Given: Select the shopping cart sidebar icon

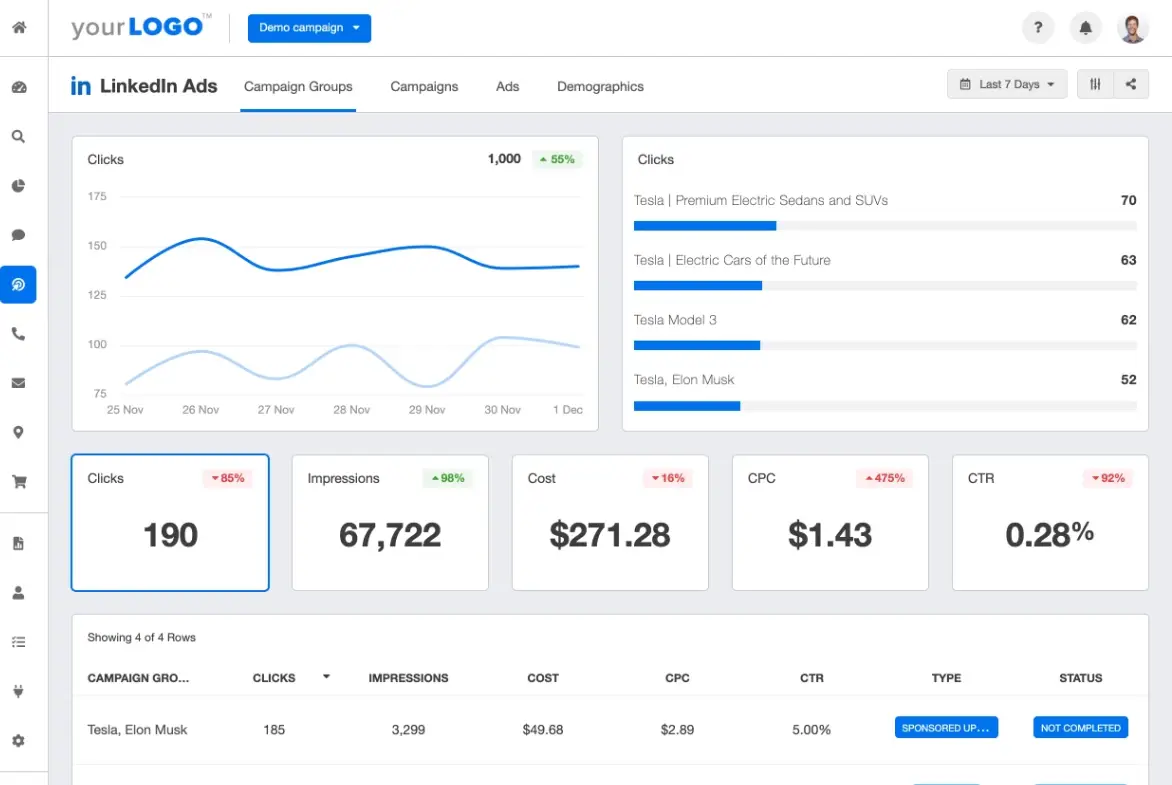Looking at the screenshot, I should click(18, 482).
